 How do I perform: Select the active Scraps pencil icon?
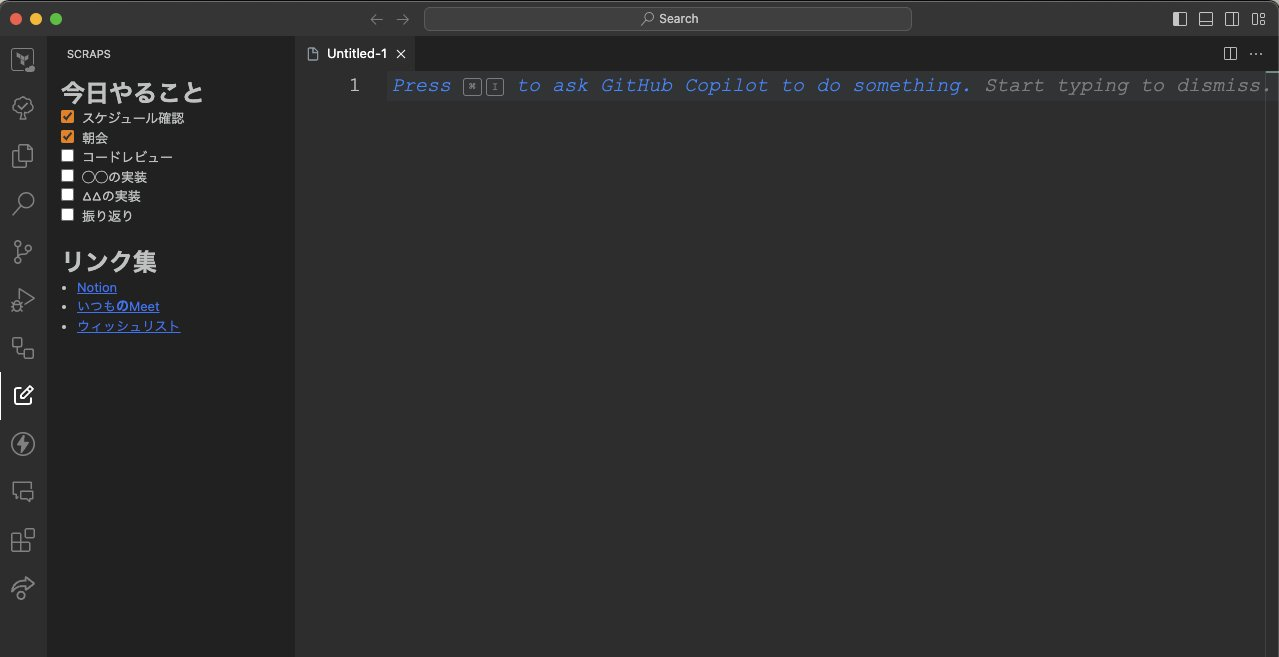click(22, 394)
